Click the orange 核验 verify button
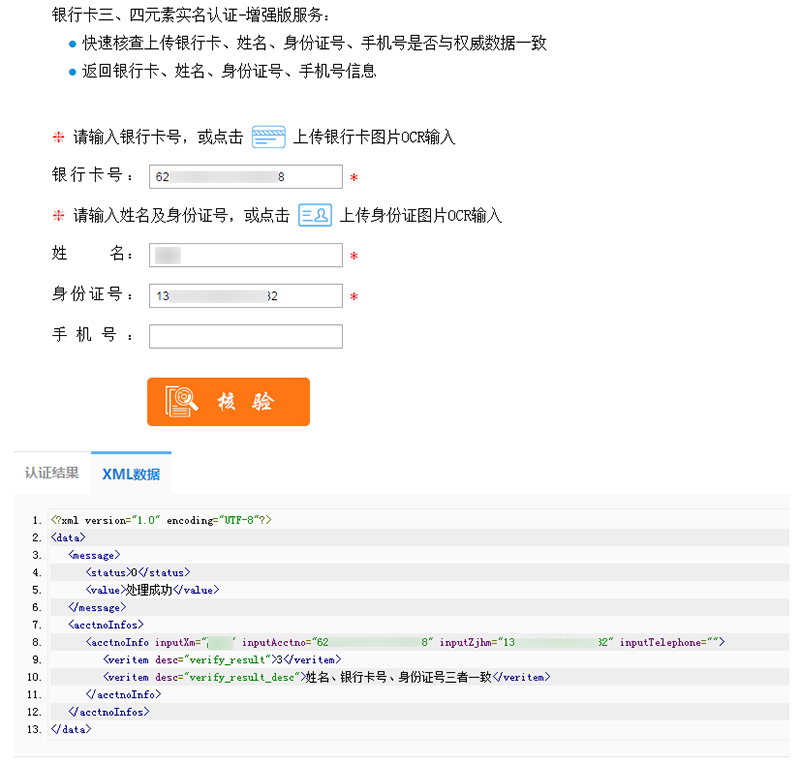 click(x=228, y=402)
